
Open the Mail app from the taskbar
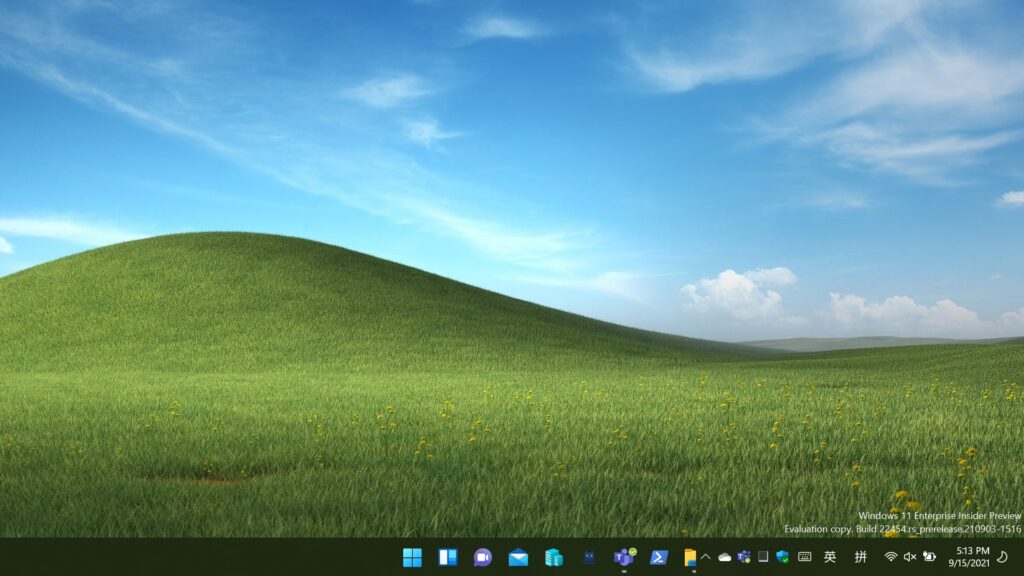coord(518,557)
